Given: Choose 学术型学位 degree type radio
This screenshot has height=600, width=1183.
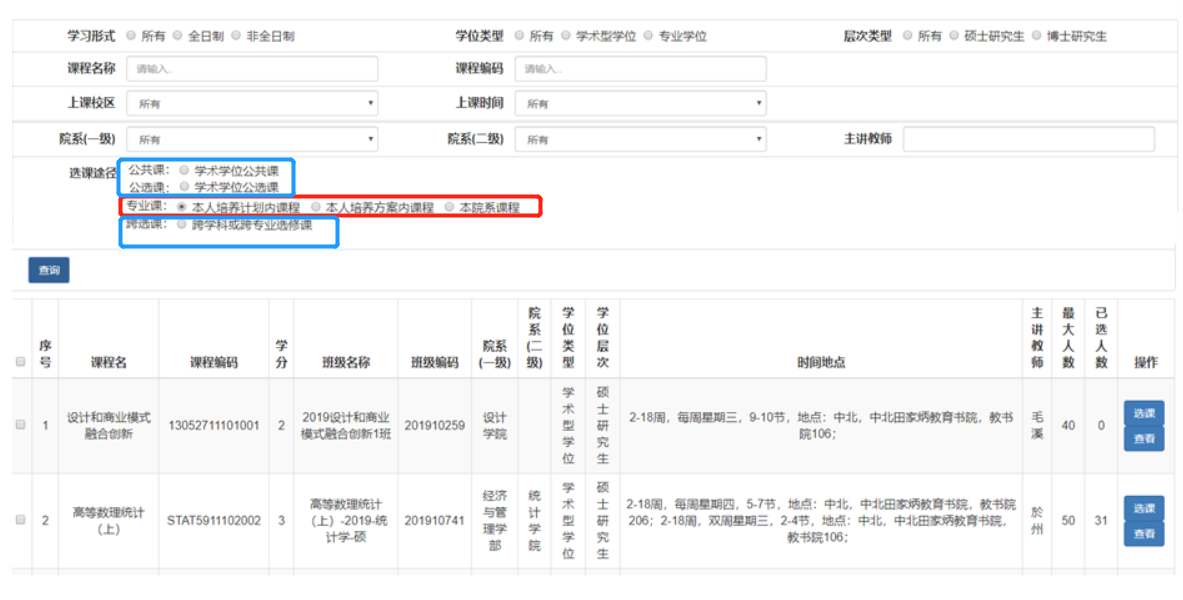Looking at the screenshot, I should tap(565, 36).
